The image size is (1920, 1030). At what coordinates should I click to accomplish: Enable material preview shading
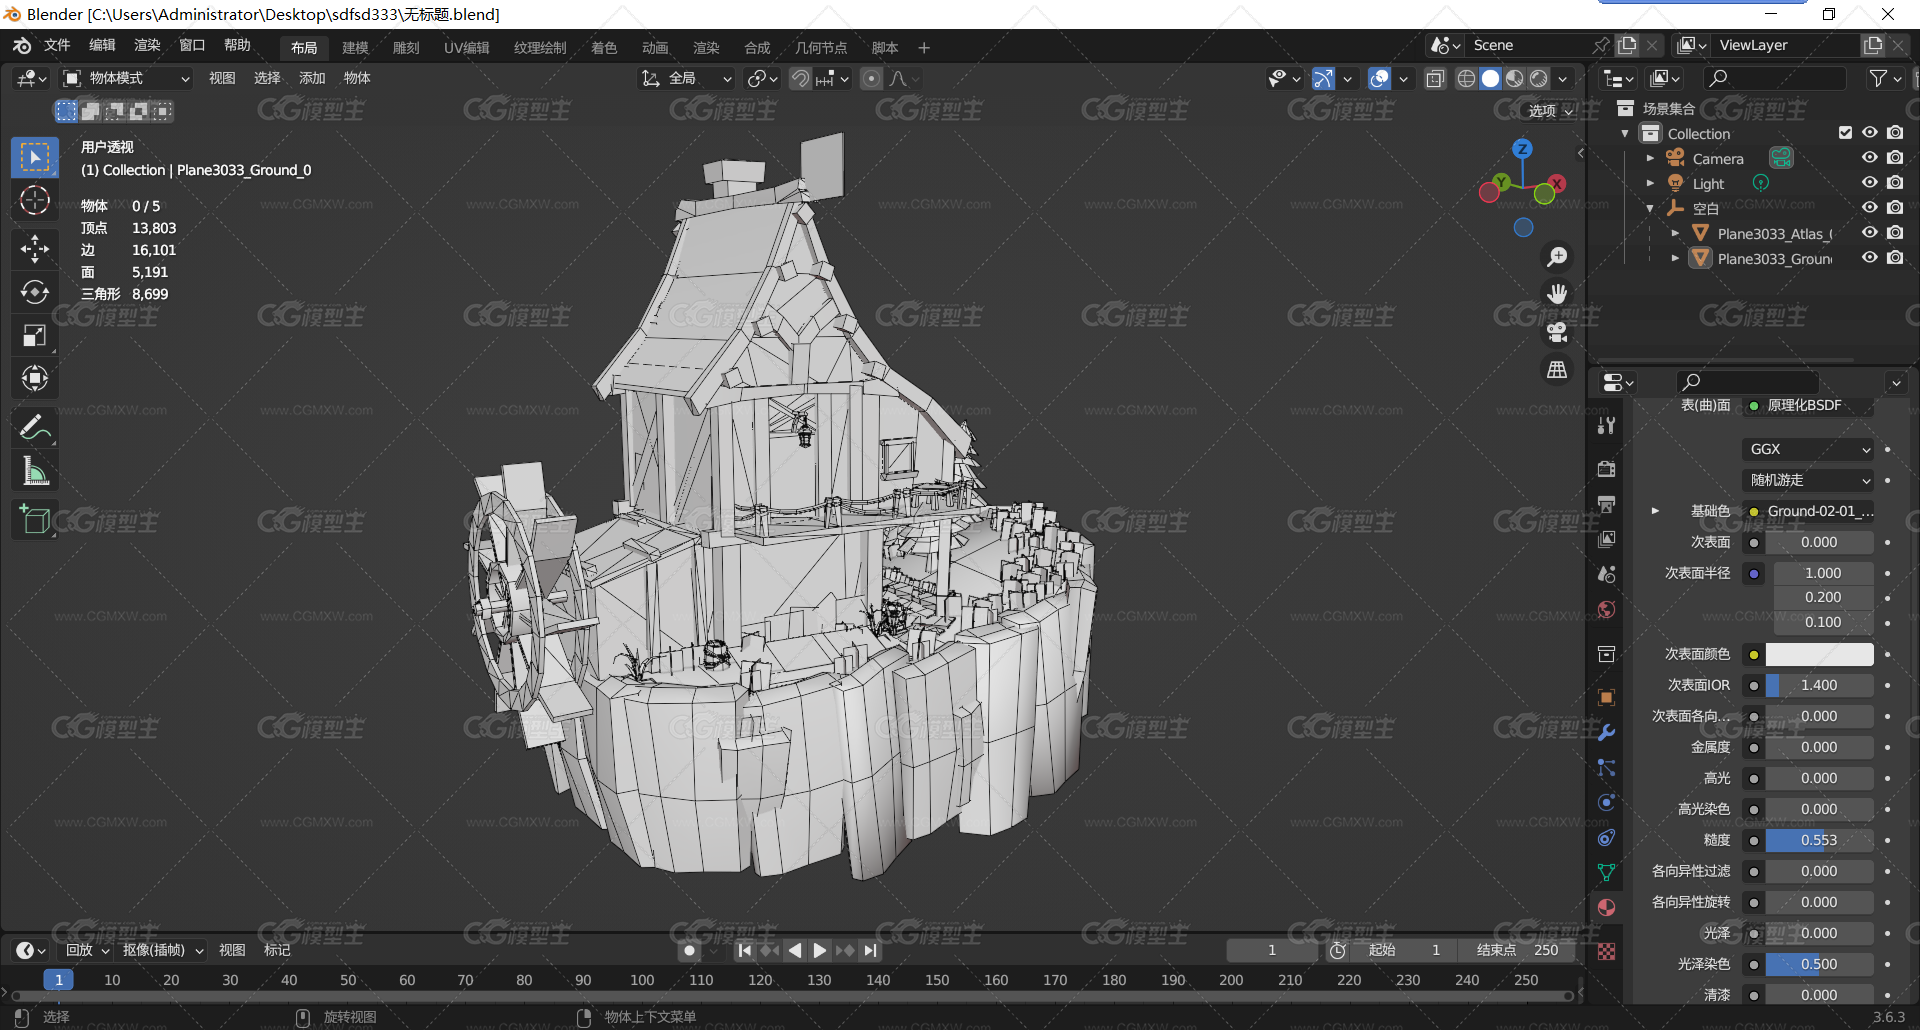pos(1515,78)
